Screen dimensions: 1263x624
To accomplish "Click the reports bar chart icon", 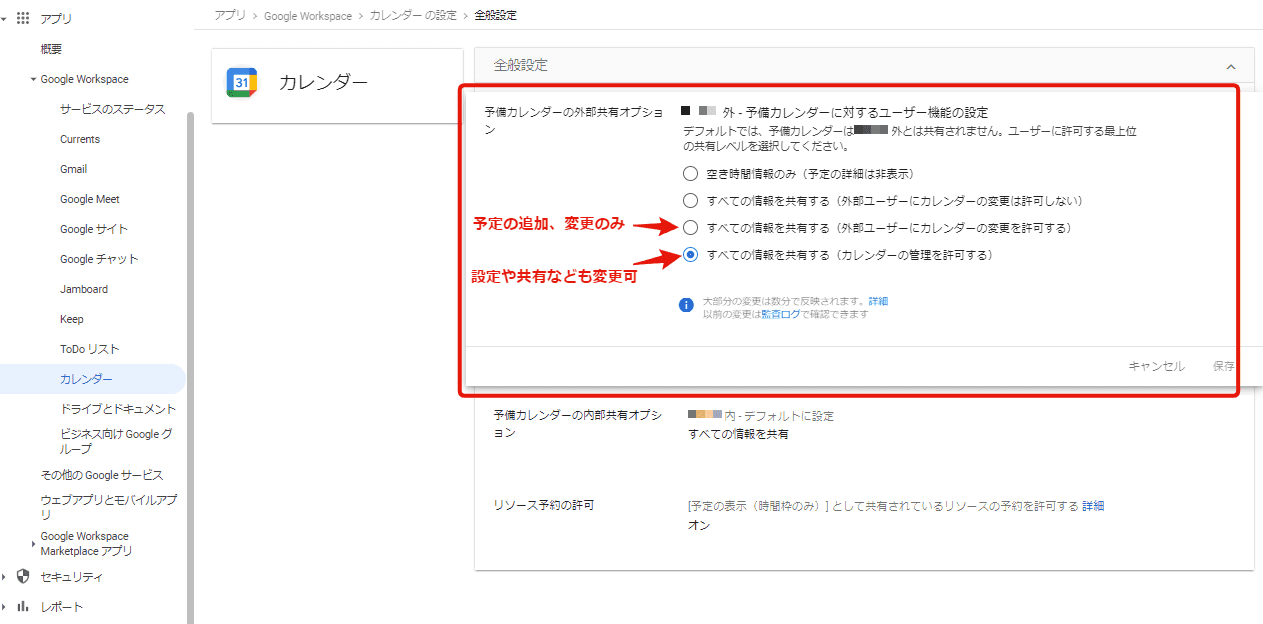I will point(23,606).
